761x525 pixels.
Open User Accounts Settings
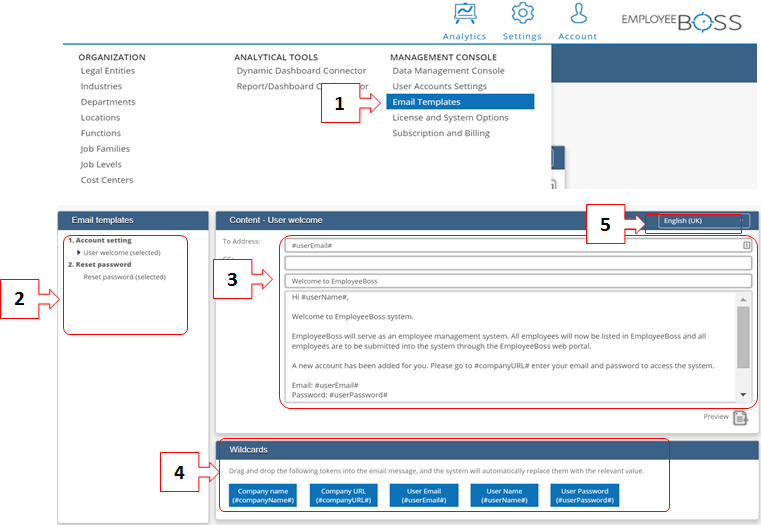(439, 86)
